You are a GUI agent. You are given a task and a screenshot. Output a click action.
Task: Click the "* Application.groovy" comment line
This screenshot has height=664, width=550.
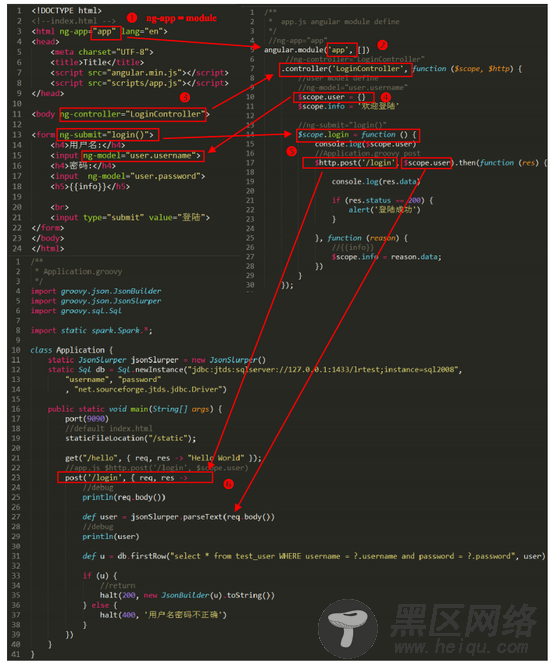(x=78, y=271)
